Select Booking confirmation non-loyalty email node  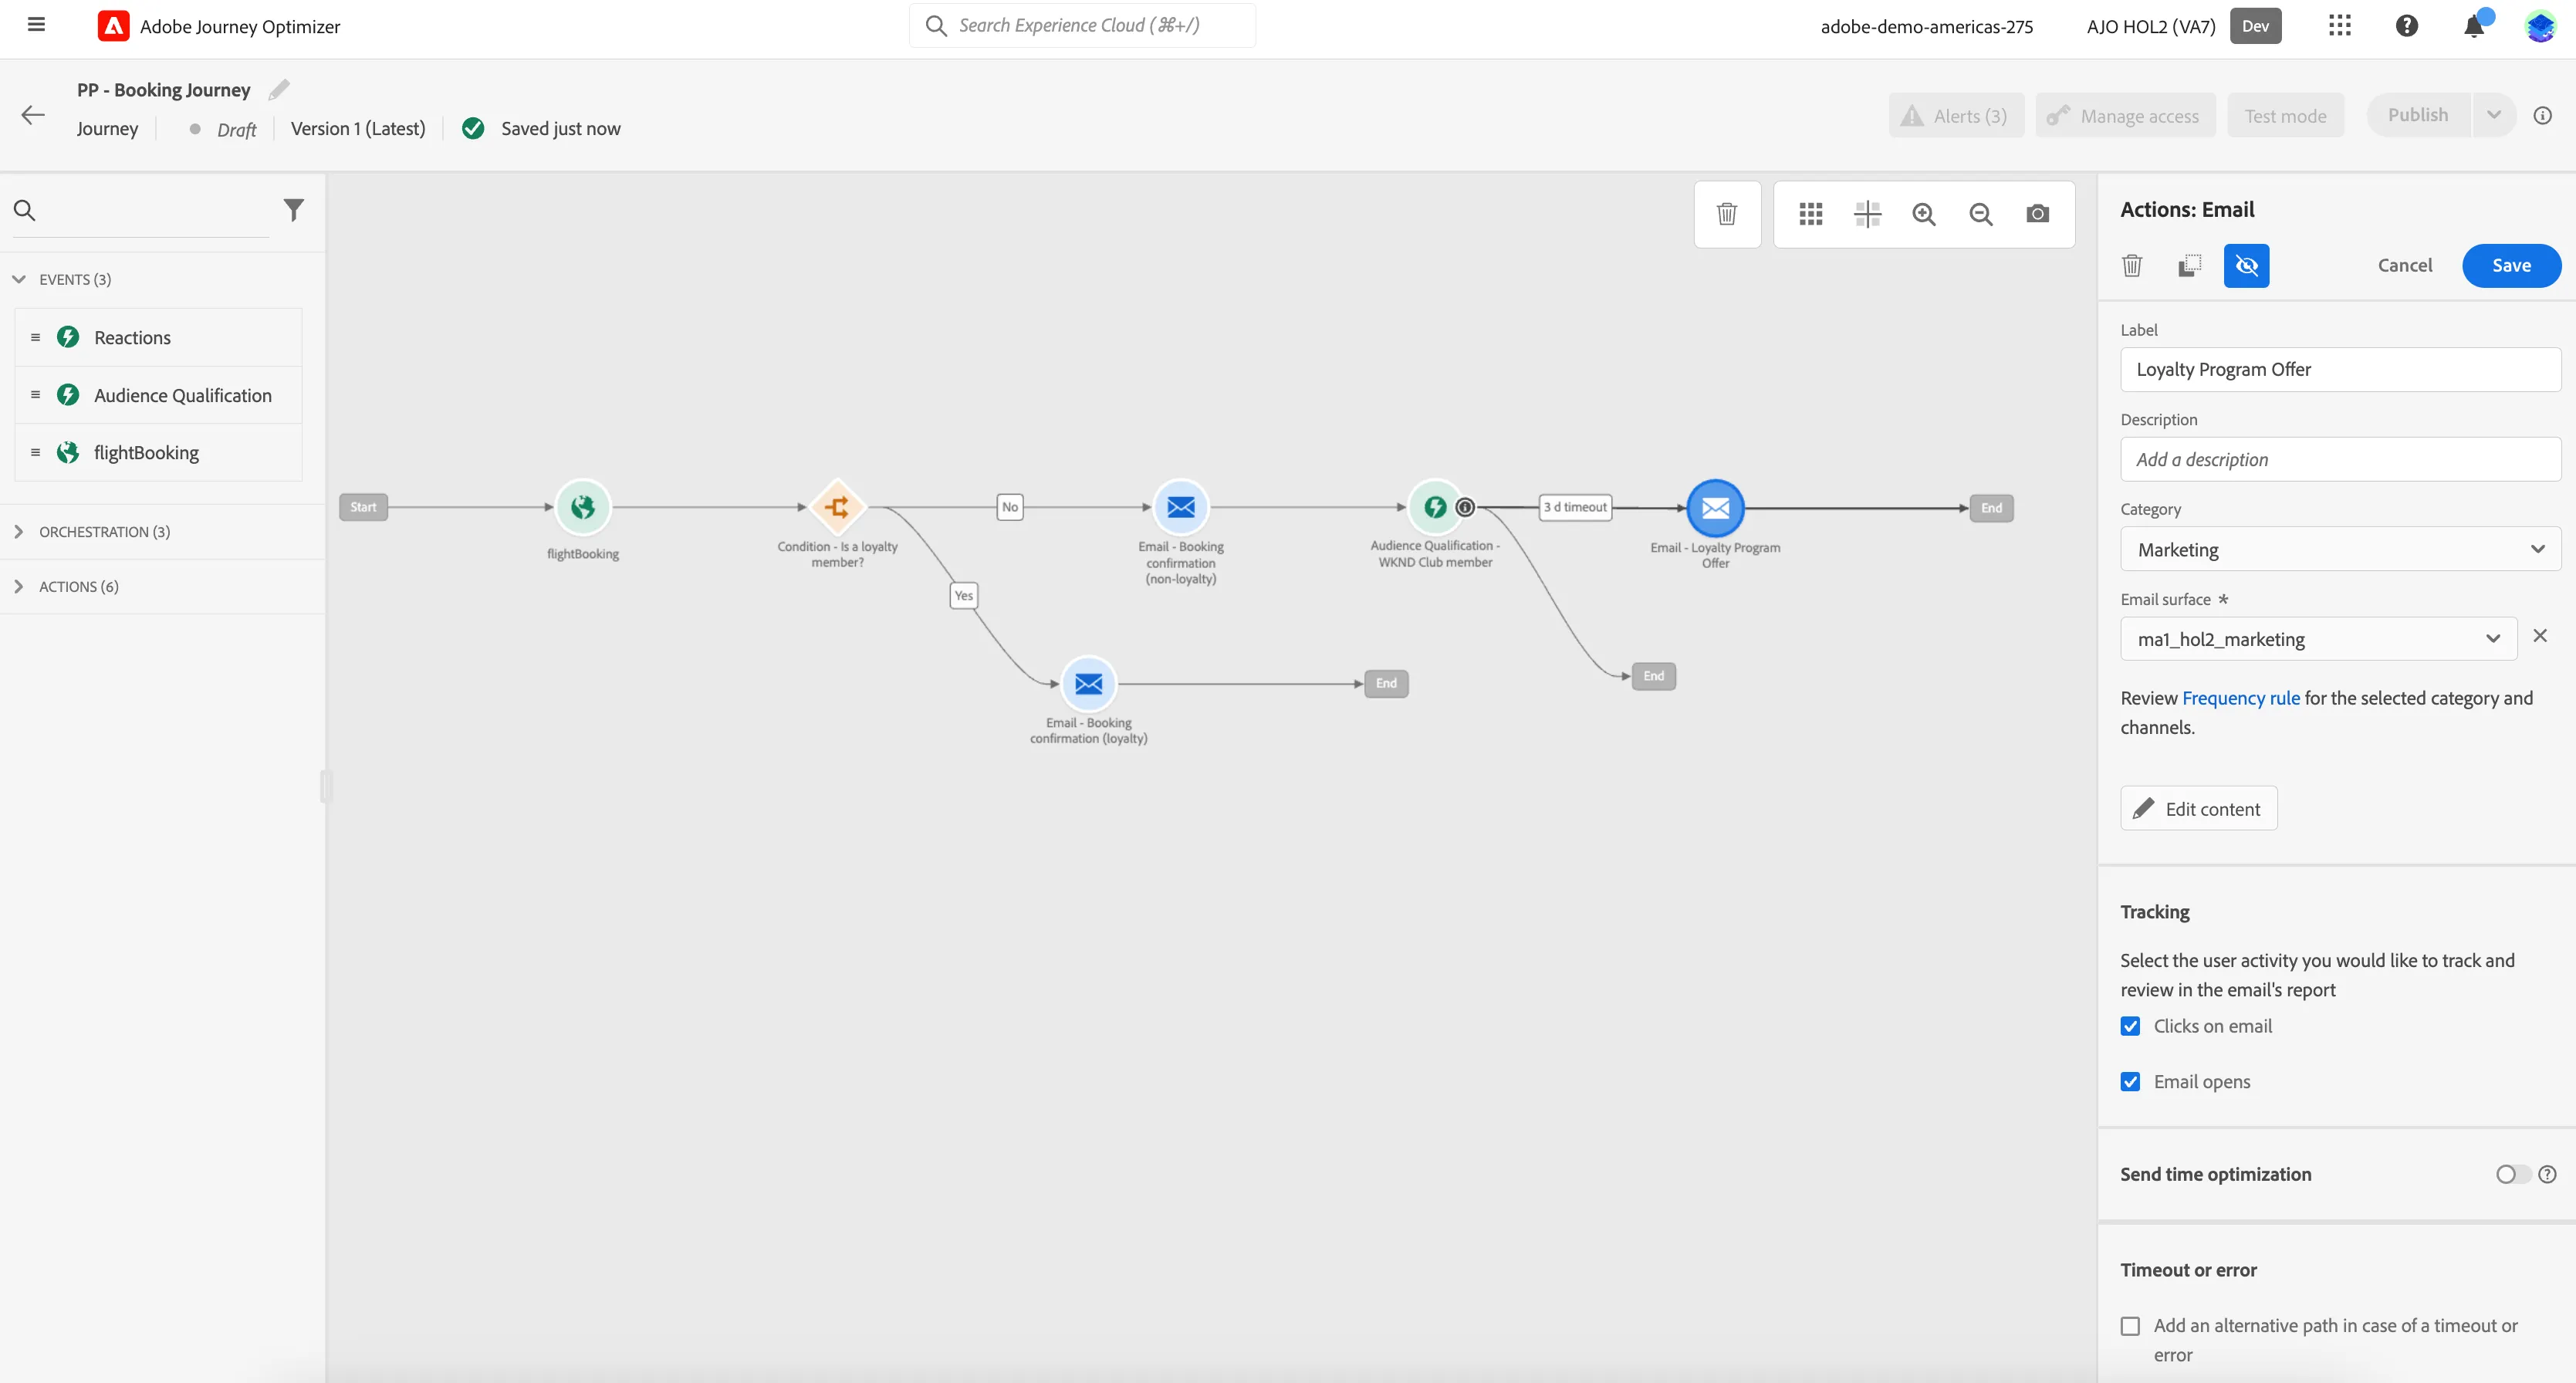click(x=1181, y=507)
